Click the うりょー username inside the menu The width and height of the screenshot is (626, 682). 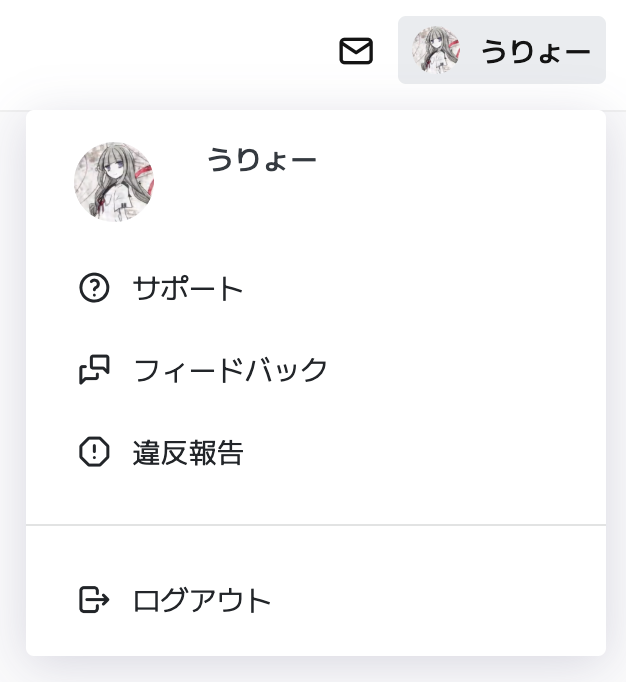(x=262, y=160)
